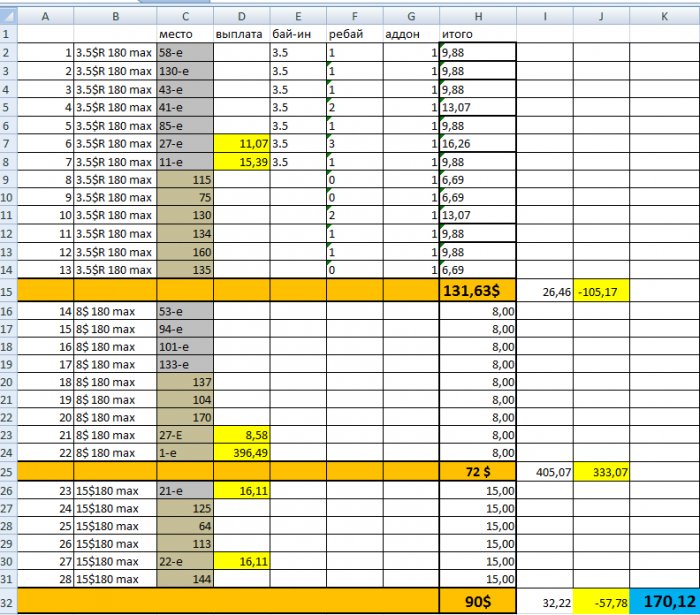Click the Select All corner button
700x615 pixels.
(x=8, y=16)
